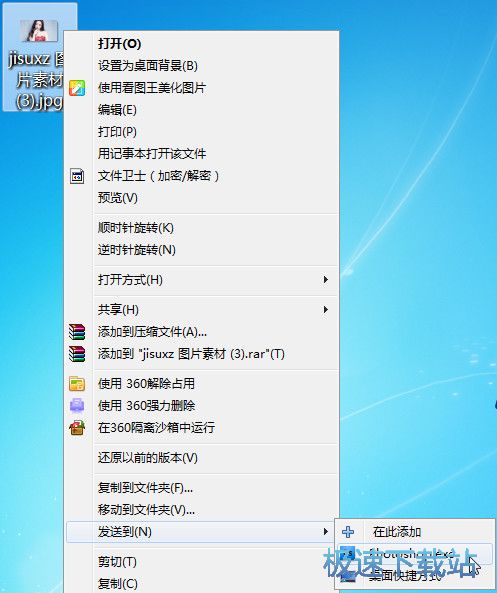Click the jisuxz 图片素材 (3).jpg thumbnail
The height and width of the screenshot is (593, 497).
(39, 31)
